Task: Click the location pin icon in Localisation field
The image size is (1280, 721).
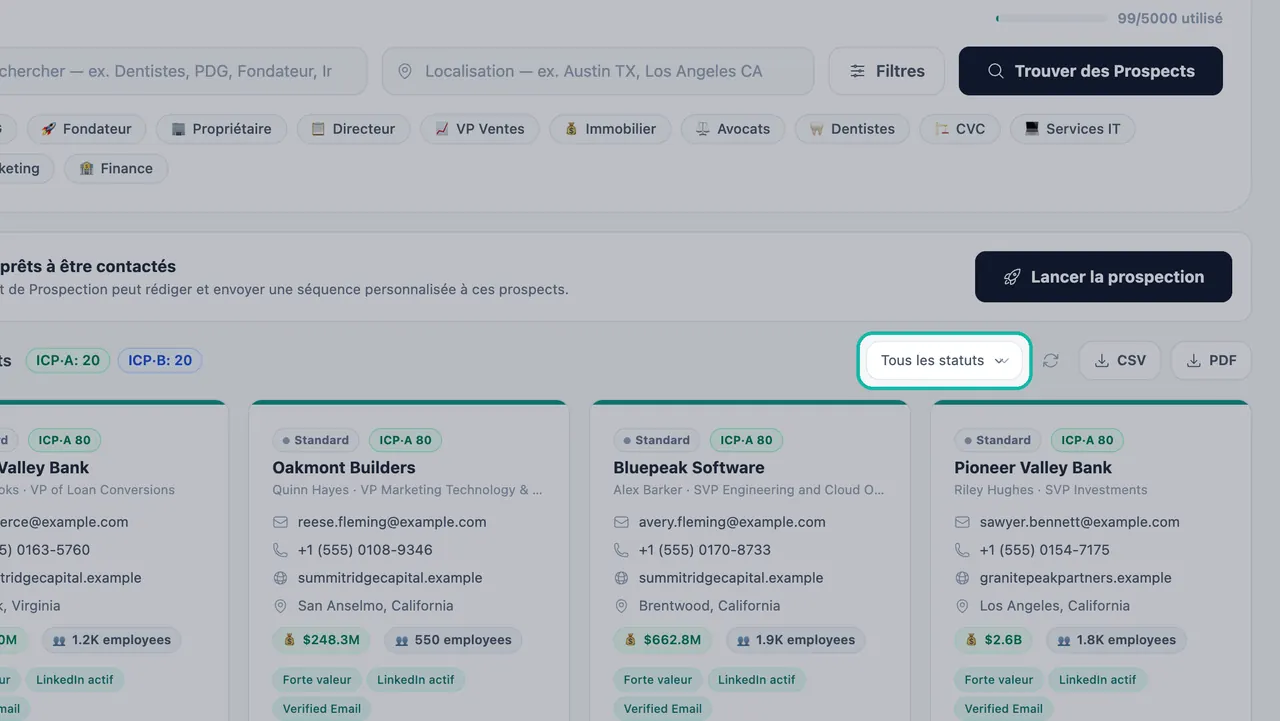Action: click(x=405, y=72)
